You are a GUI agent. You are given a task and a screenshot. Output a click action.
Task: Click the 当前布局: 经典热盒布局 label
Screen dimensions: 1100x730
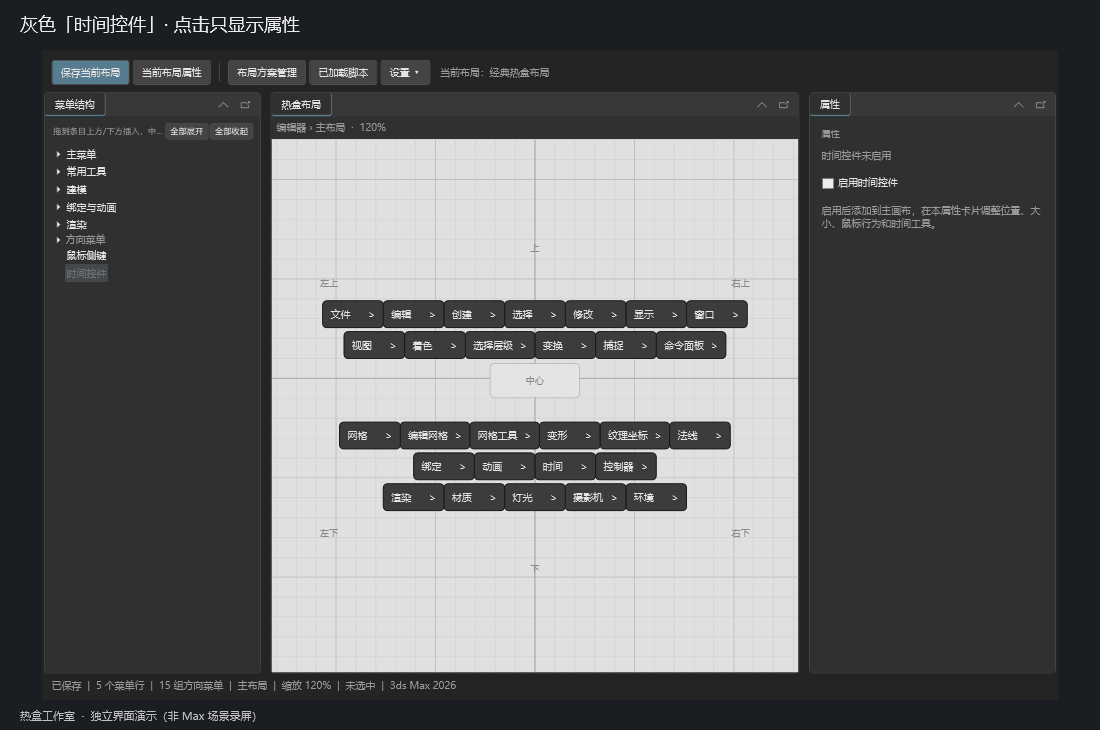pos(495,72)
